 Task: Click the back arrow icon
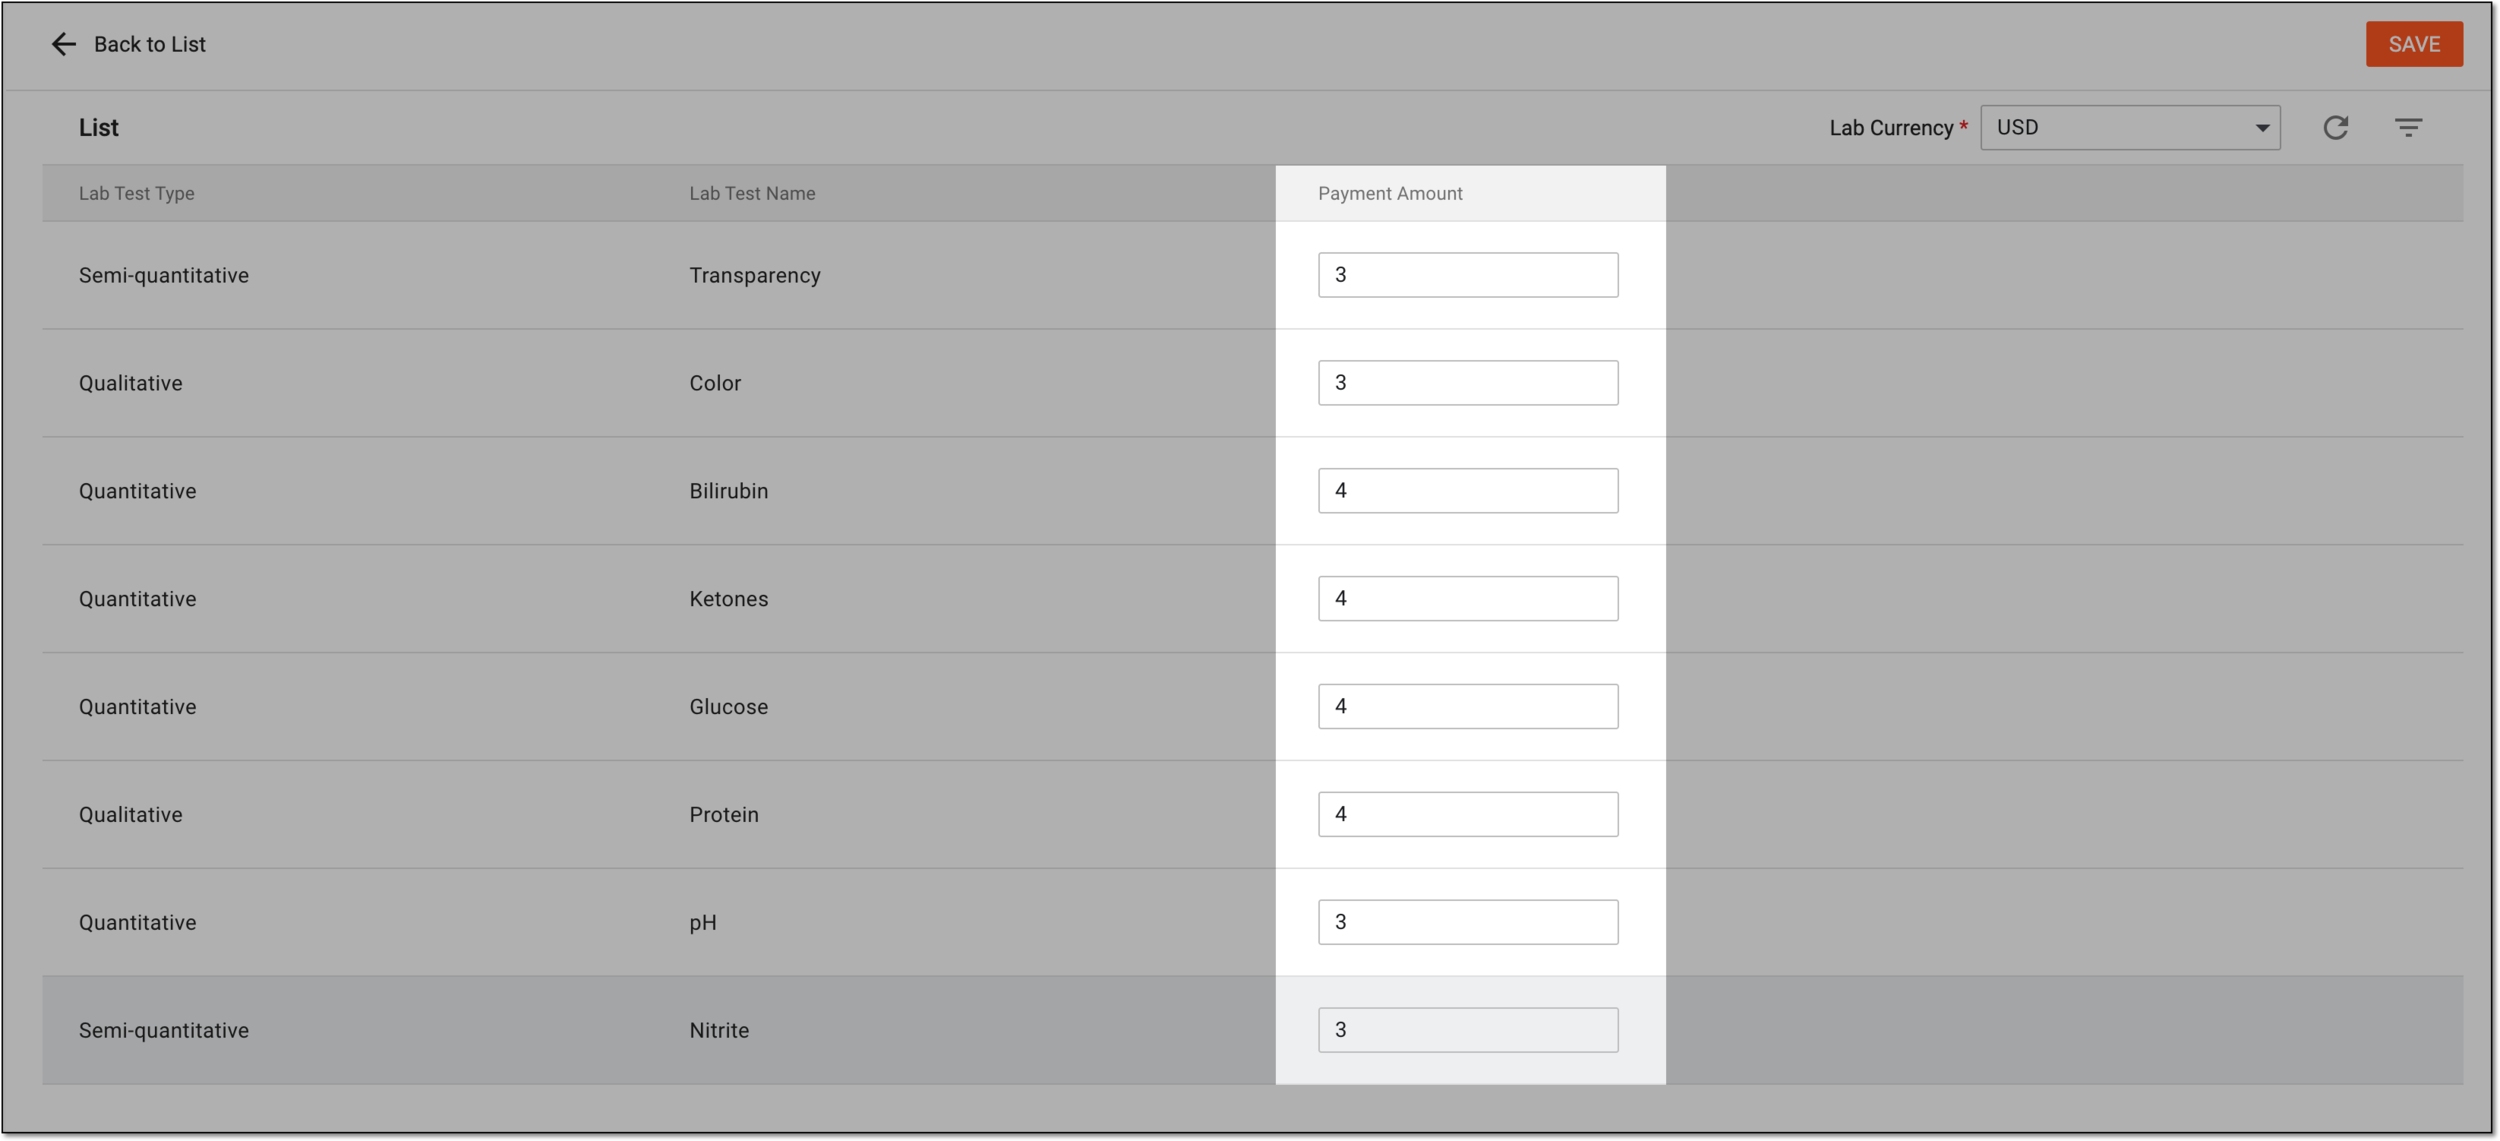(63, 44)
